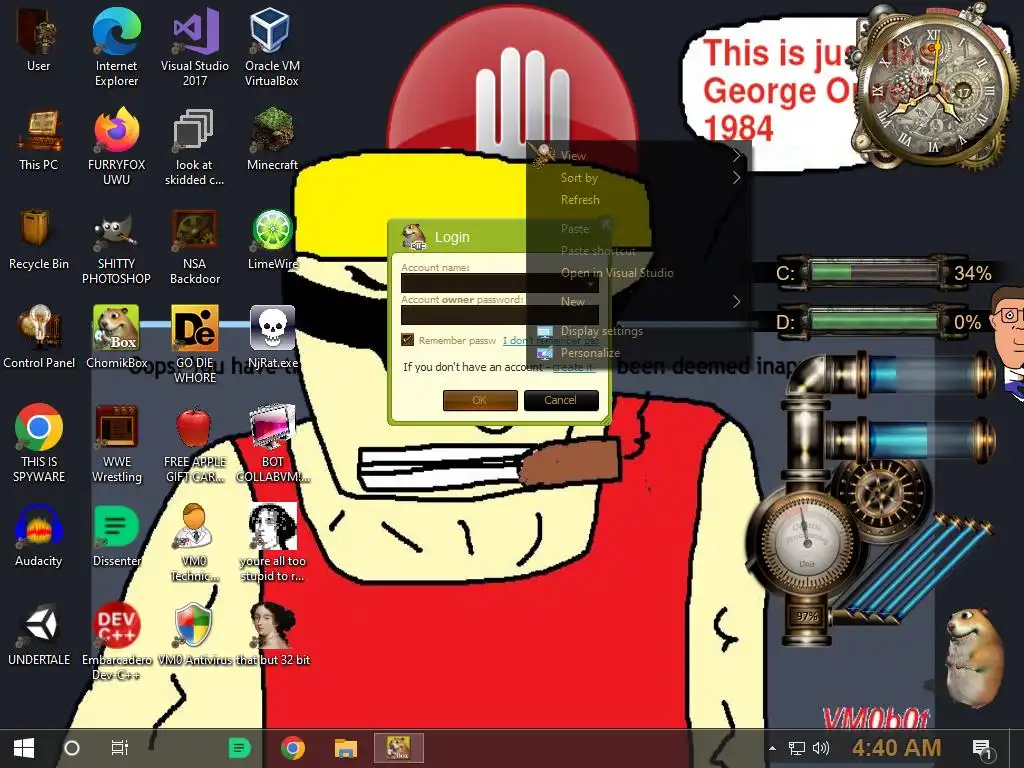Open File Explorer from the taskbar

pyautogui.click(x=345, y=748)
